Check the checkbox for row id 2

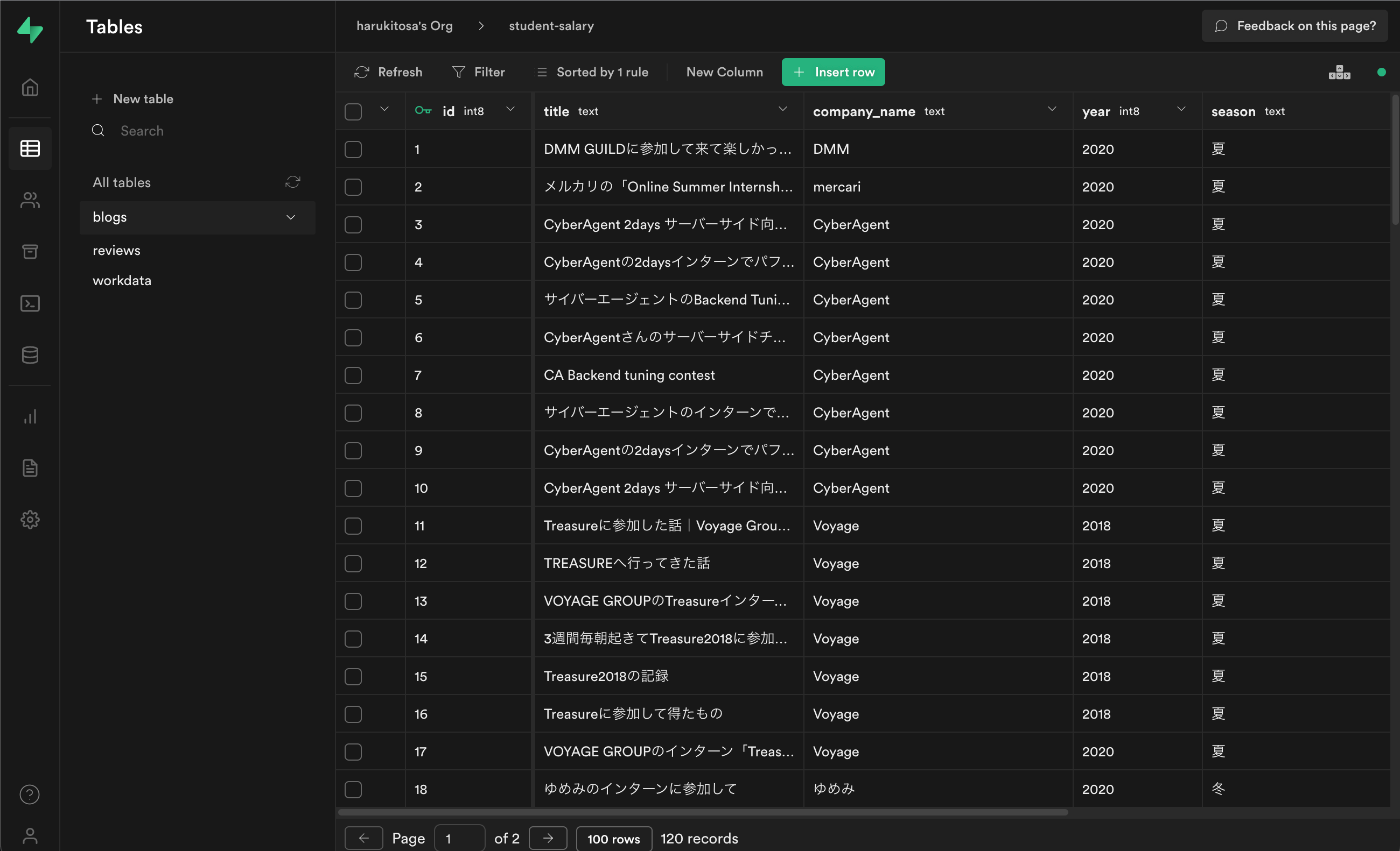coord(353,187)
